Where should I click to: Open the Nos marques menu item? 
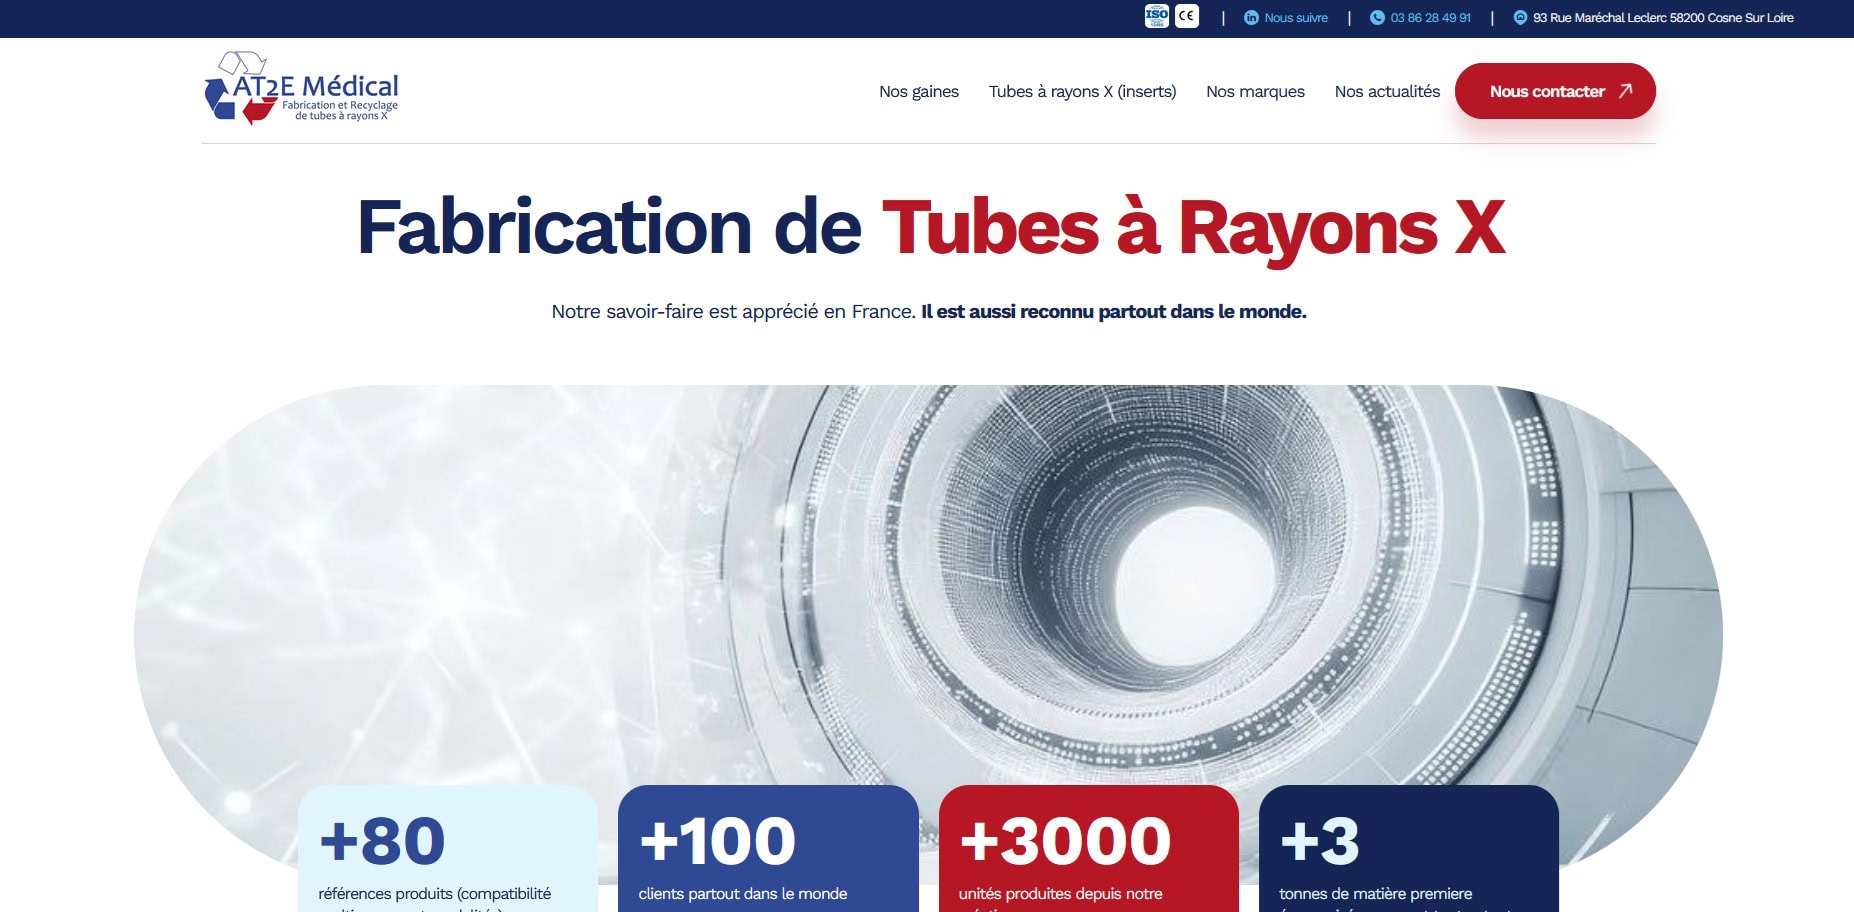[1255, 92]
